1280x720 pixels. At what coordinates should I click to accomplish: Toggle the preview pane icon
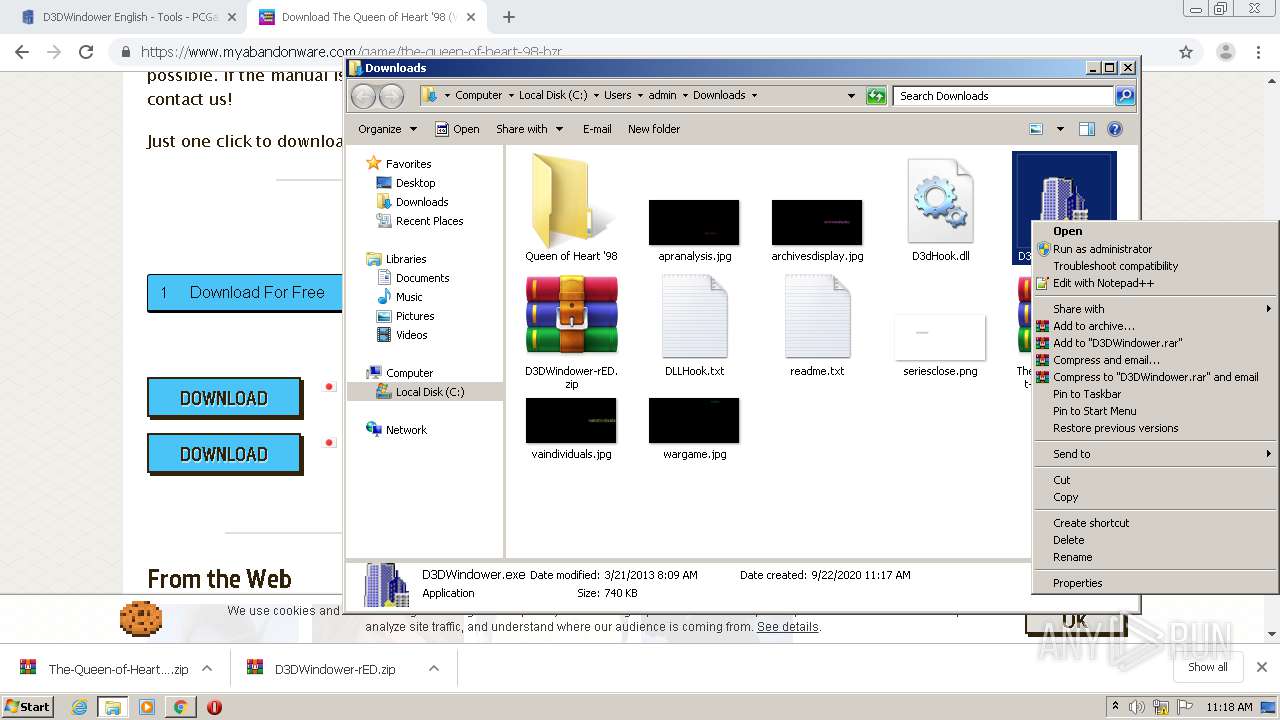1087,129
